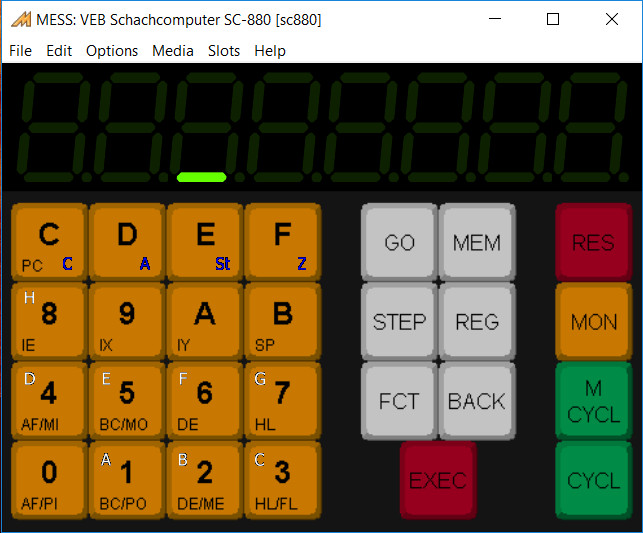Tap the 8 / IE key
Screen dimensions: 643x533
pyautogui.click(x=49, y=322)
